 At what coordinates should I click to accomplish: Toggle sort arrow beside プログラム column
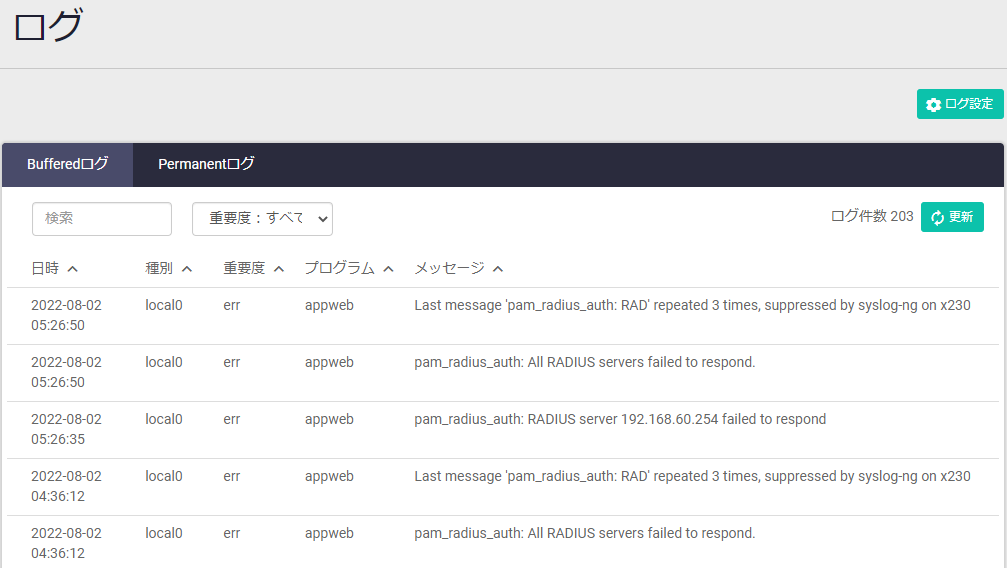tap(389, 269)
